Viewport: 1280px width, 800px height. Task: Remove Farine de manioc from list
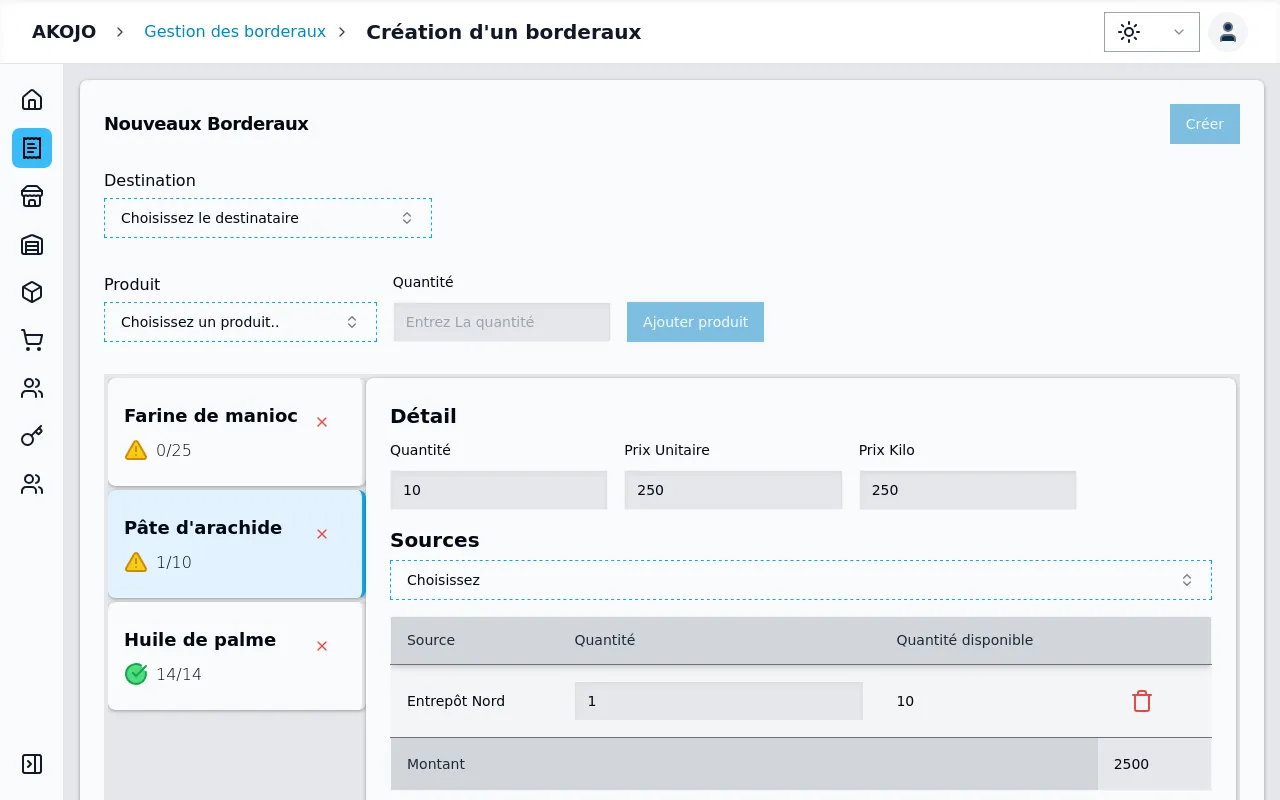point(322,422)
